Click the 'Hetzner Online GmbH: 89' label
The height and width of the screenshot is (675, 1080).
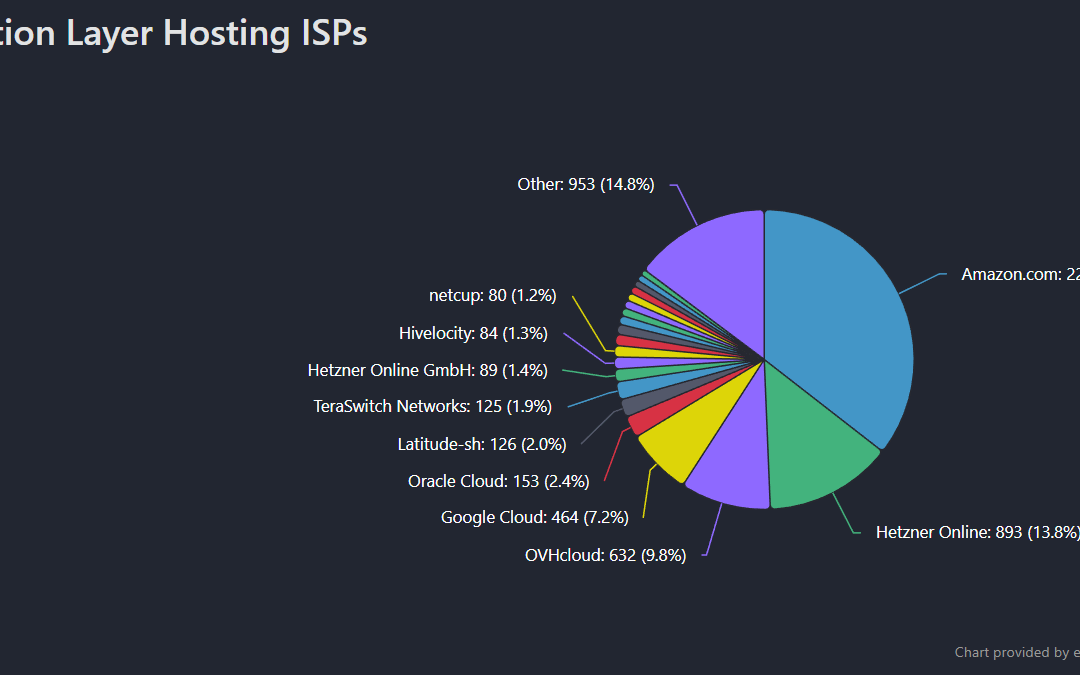(x=428, y=370)
